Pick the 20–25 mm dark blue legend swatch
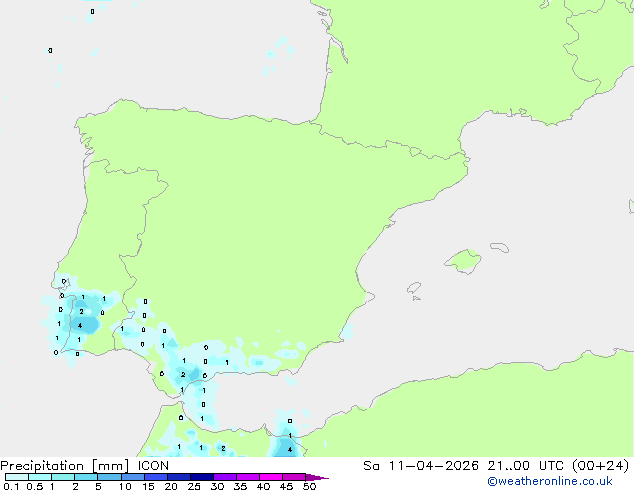 (x=178, y=477)
